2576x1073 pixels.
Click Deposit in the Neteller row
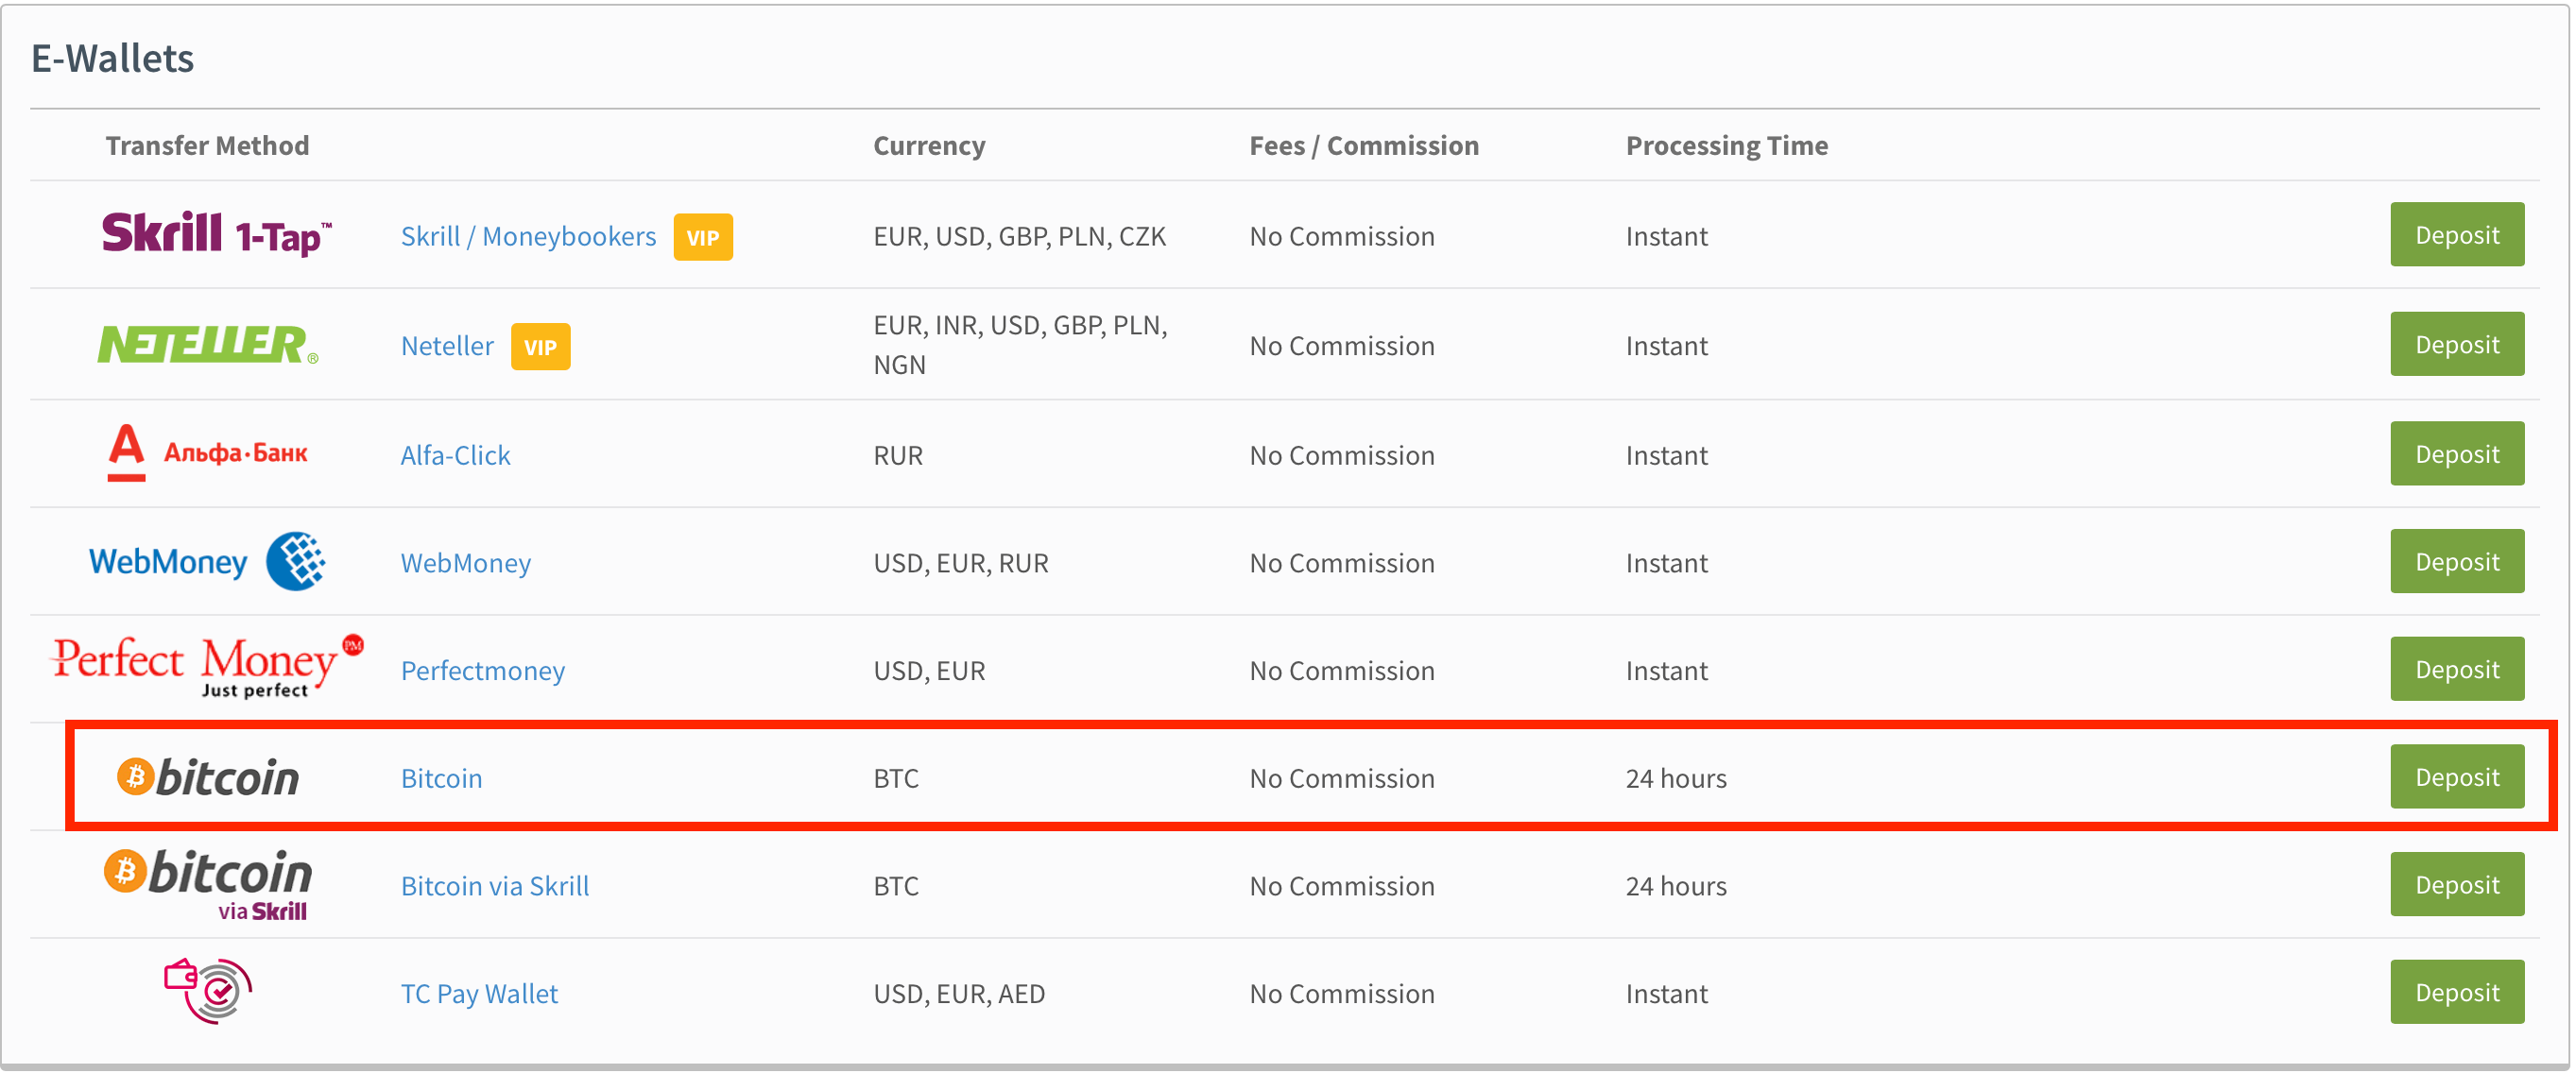point(2457,344)
